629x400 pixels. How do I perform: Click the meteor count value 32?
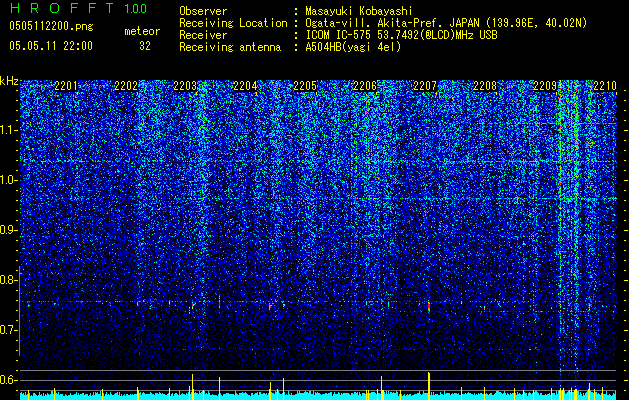click(x=145, y=46)
